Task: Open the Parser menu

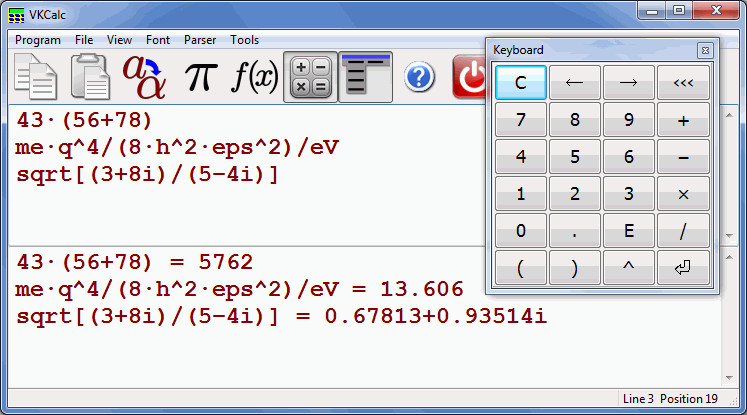Action: [200, 40]
